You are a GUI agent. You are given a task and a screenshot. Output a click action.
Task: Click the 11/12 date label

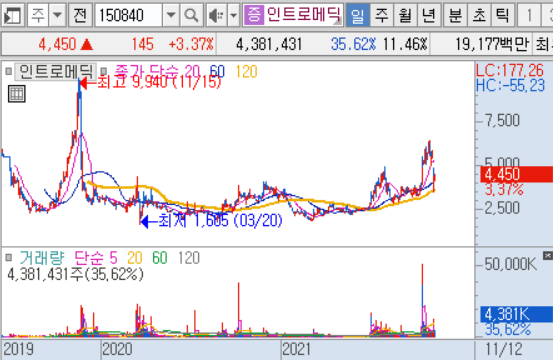504,349
